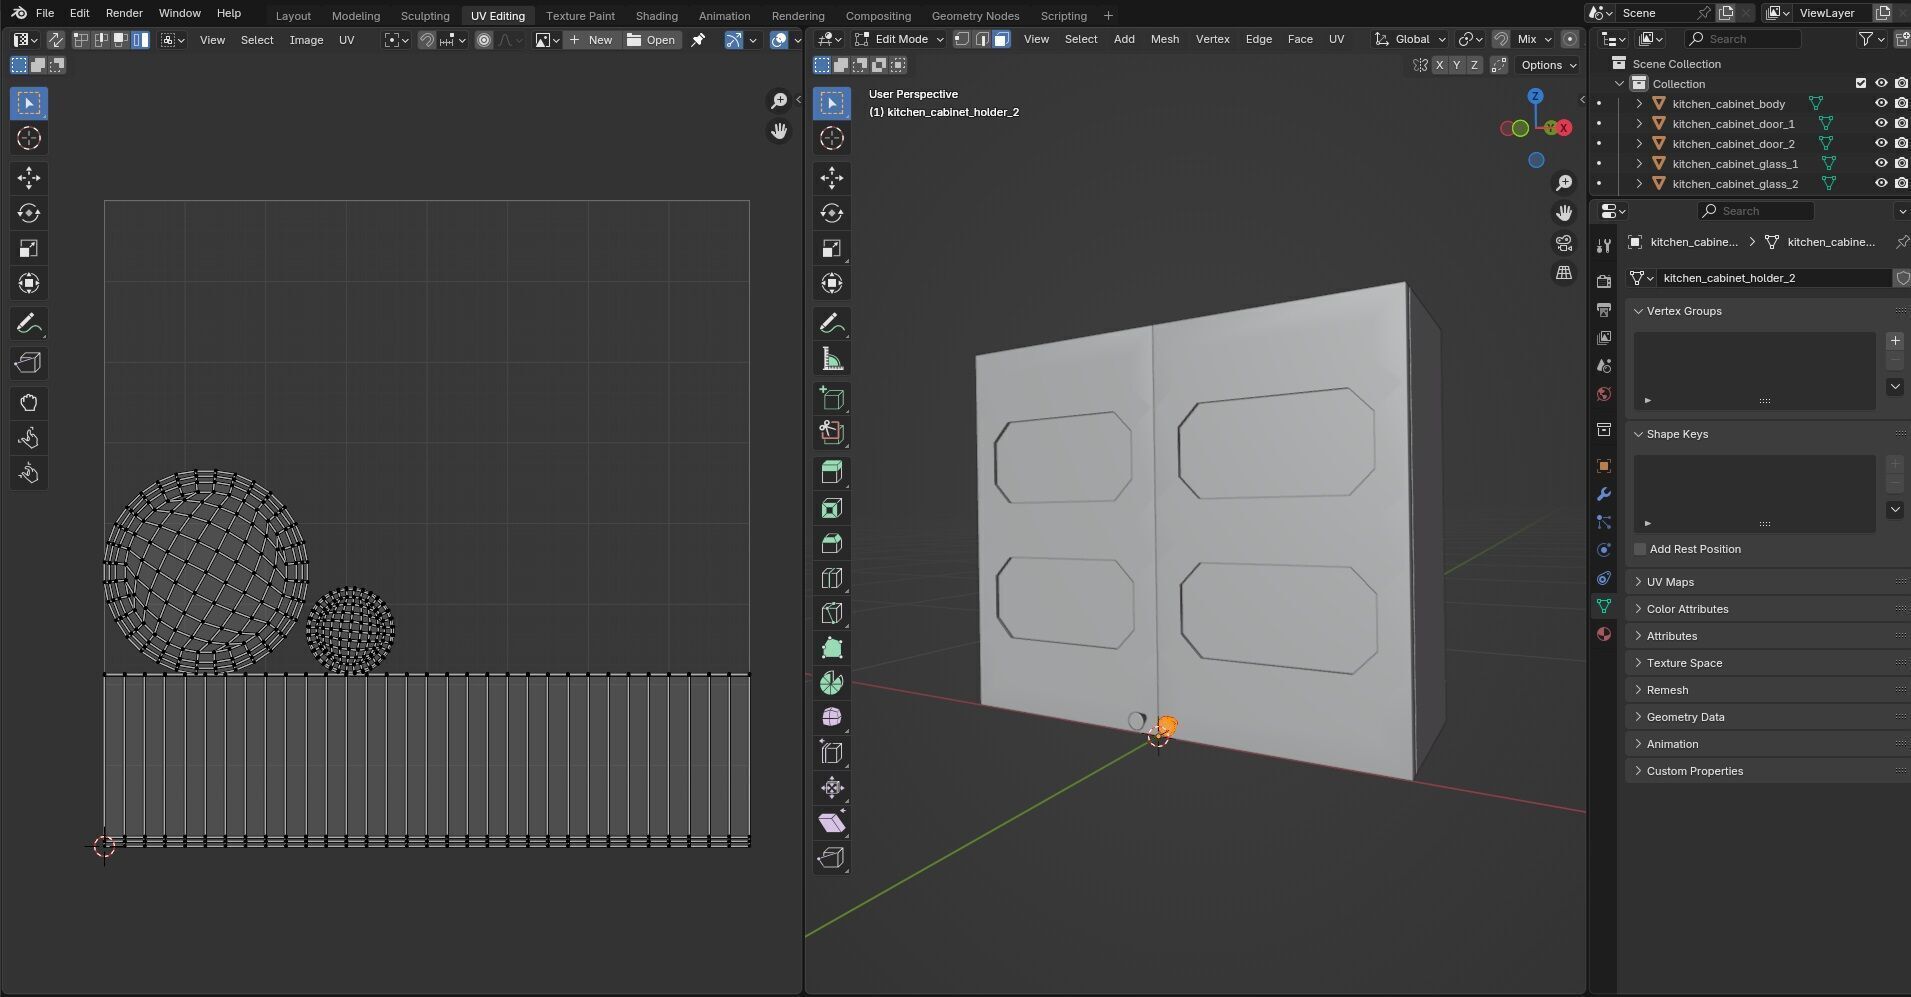
Task: Select the Rip Region tool
Action: 832,858
